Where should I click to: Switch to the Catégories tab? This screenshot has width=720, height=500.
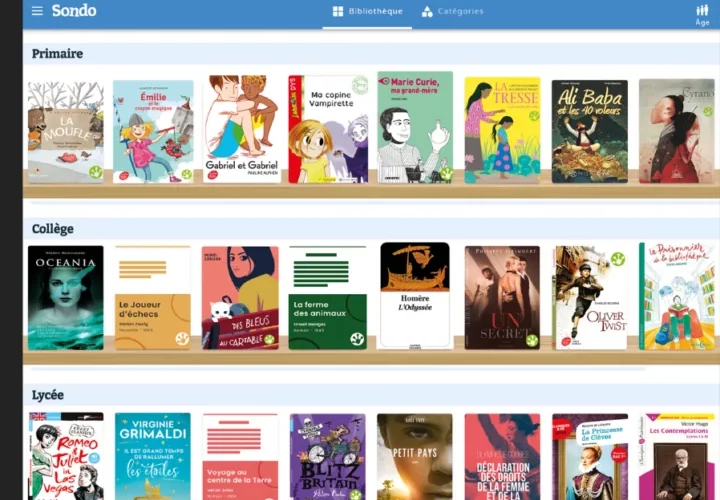452,11
